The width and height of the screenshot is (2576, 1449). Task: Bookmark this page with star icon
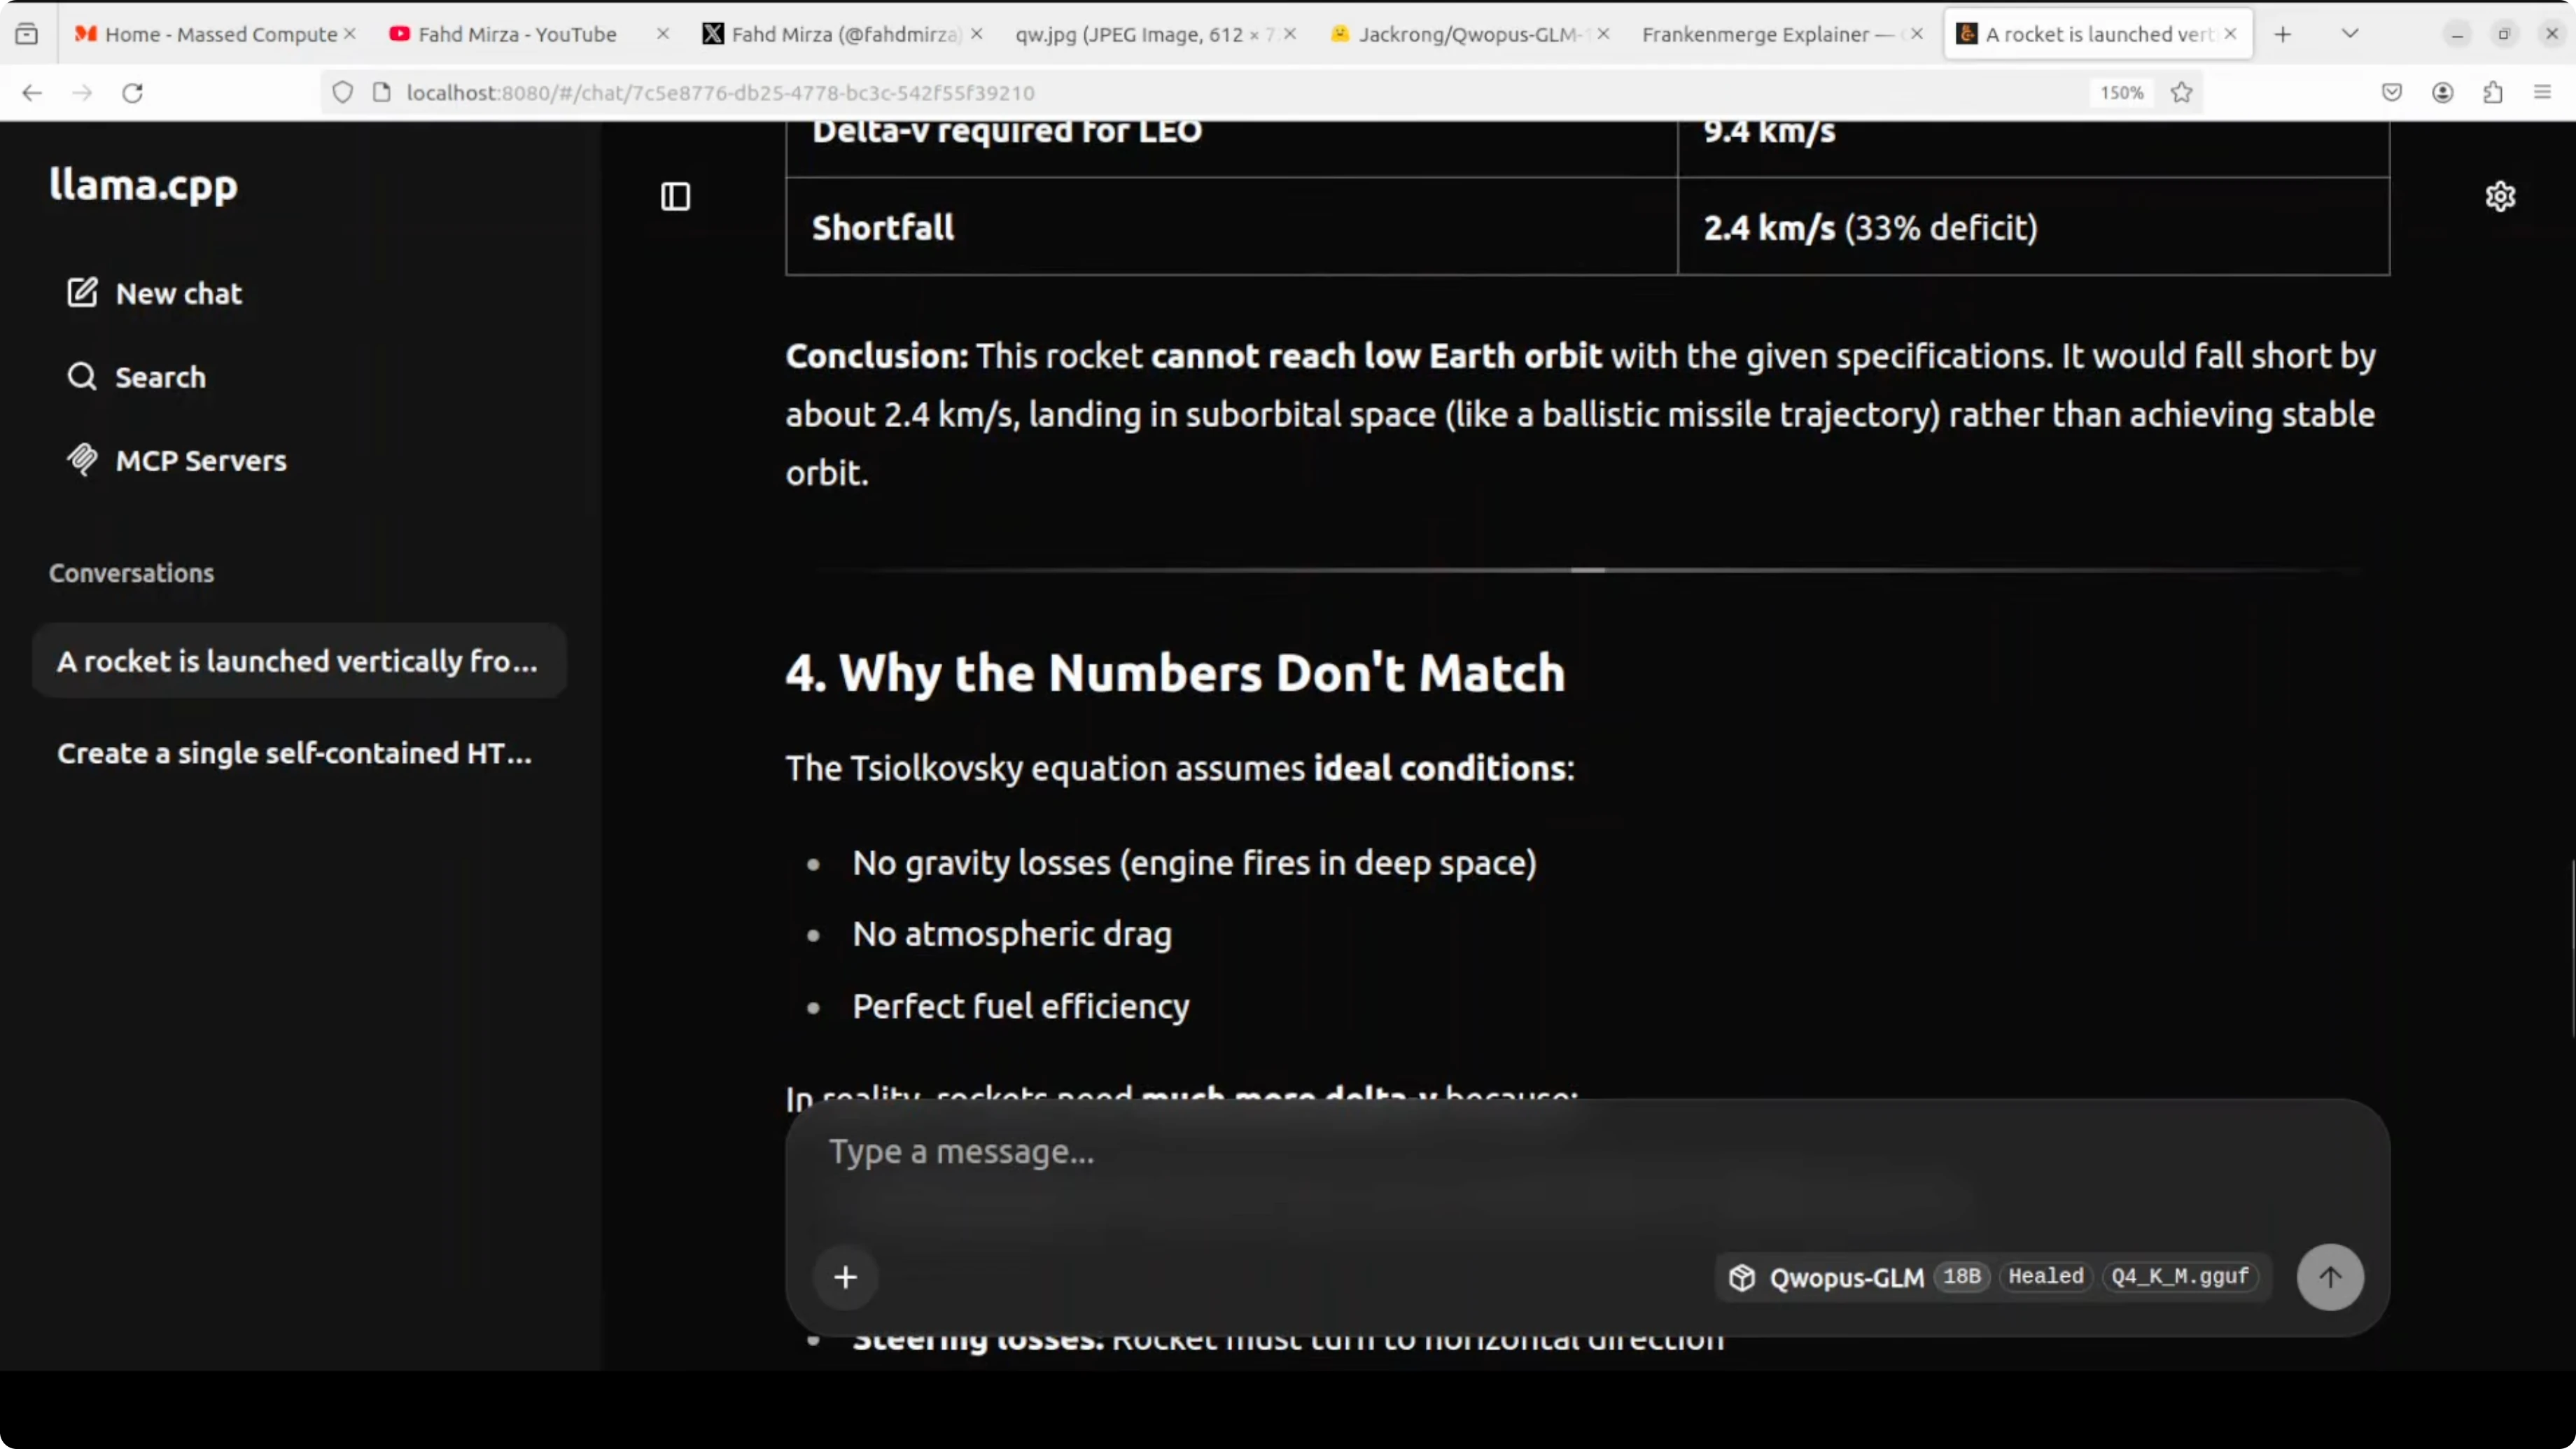(x=2182, y=93)
